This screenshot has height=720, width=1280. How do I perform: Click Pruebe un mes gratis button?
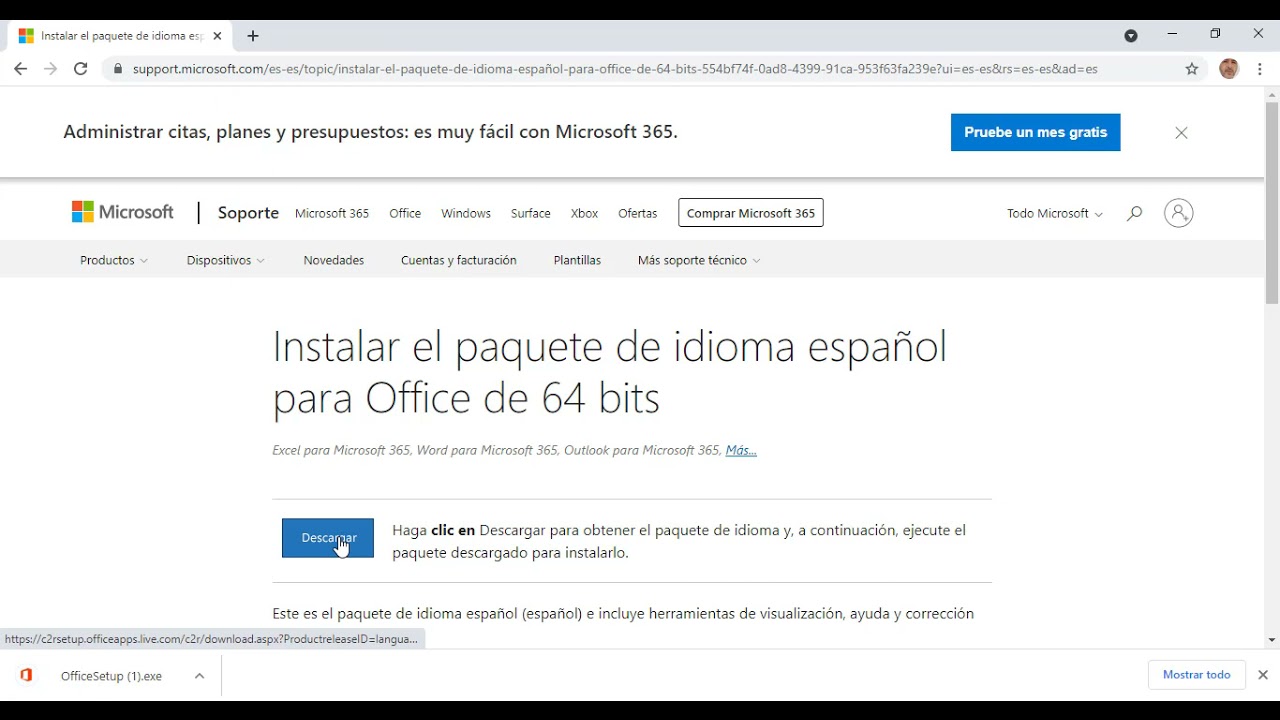[1035, 132]
